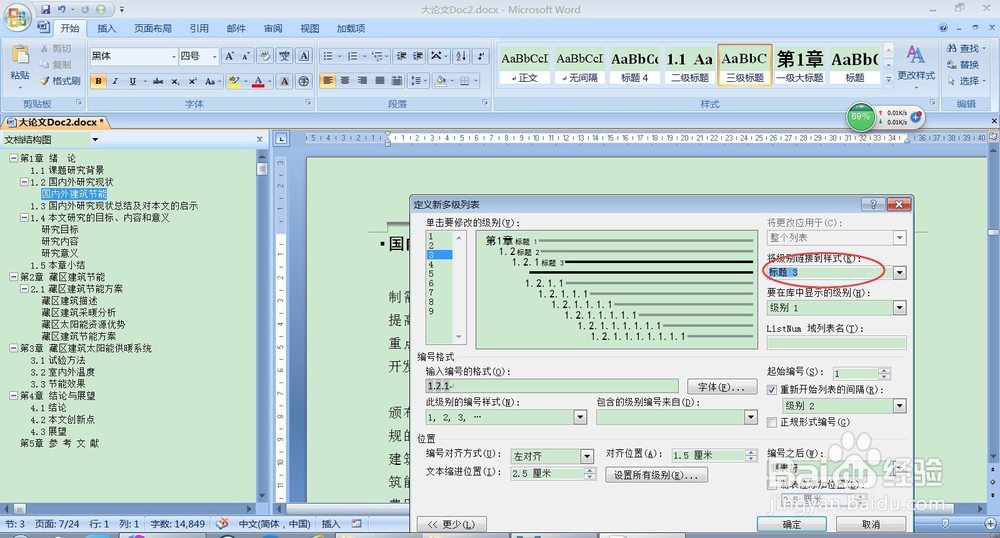The image size is (1000, 538).
Task: Click the Save icon in quick access toolbar
Action: click(x=45, y=10)
